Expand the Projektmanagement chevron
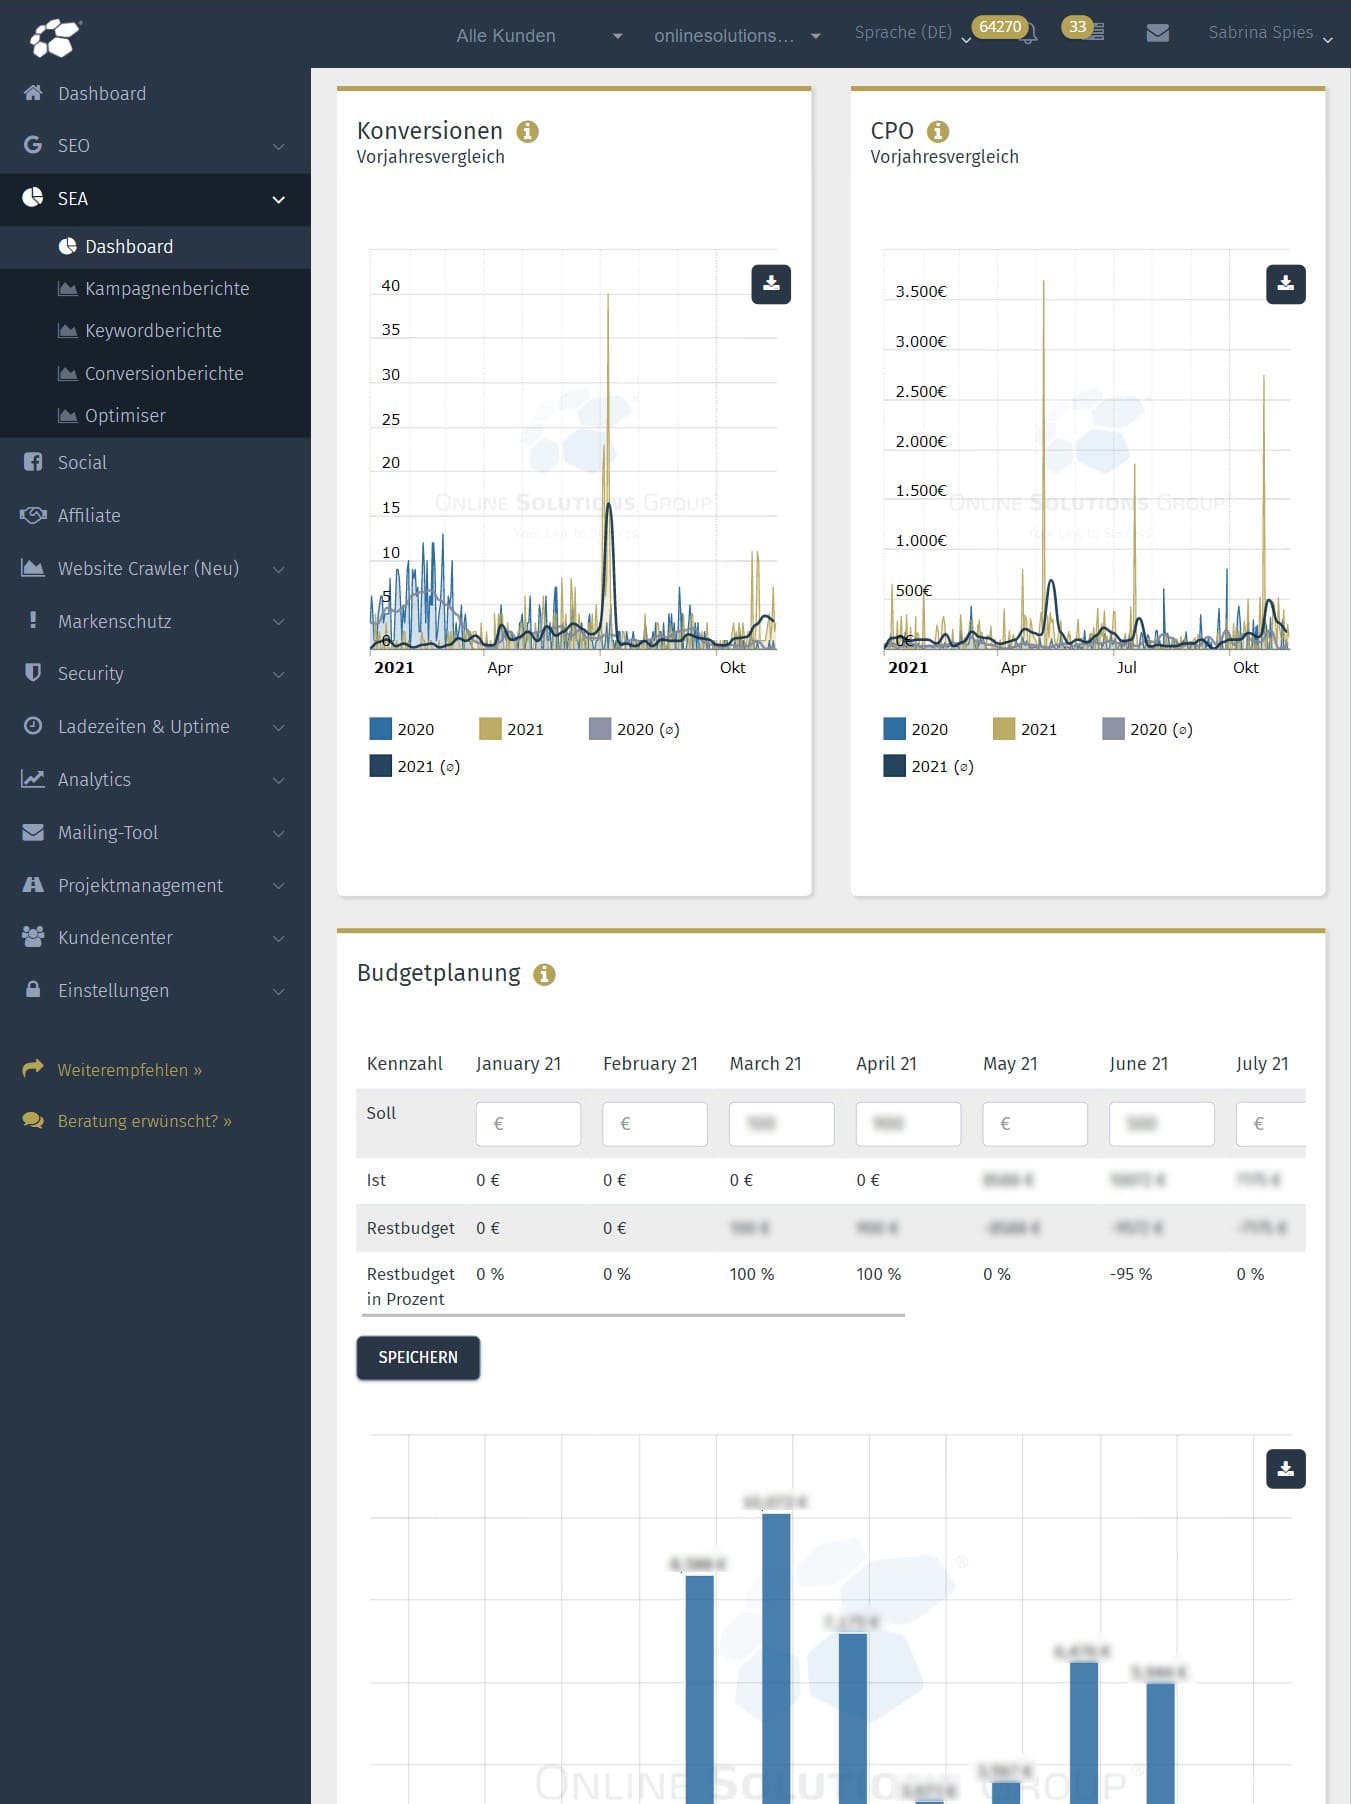Viewport: 1351px width, 1804px height. pos(279,886)
